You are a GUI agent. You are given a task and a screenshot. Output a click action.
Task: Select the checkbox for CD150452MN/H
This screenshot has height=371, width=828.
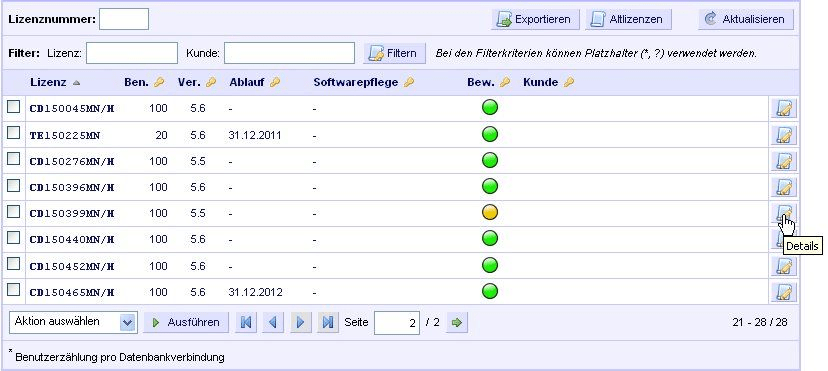tap(14, 263)
